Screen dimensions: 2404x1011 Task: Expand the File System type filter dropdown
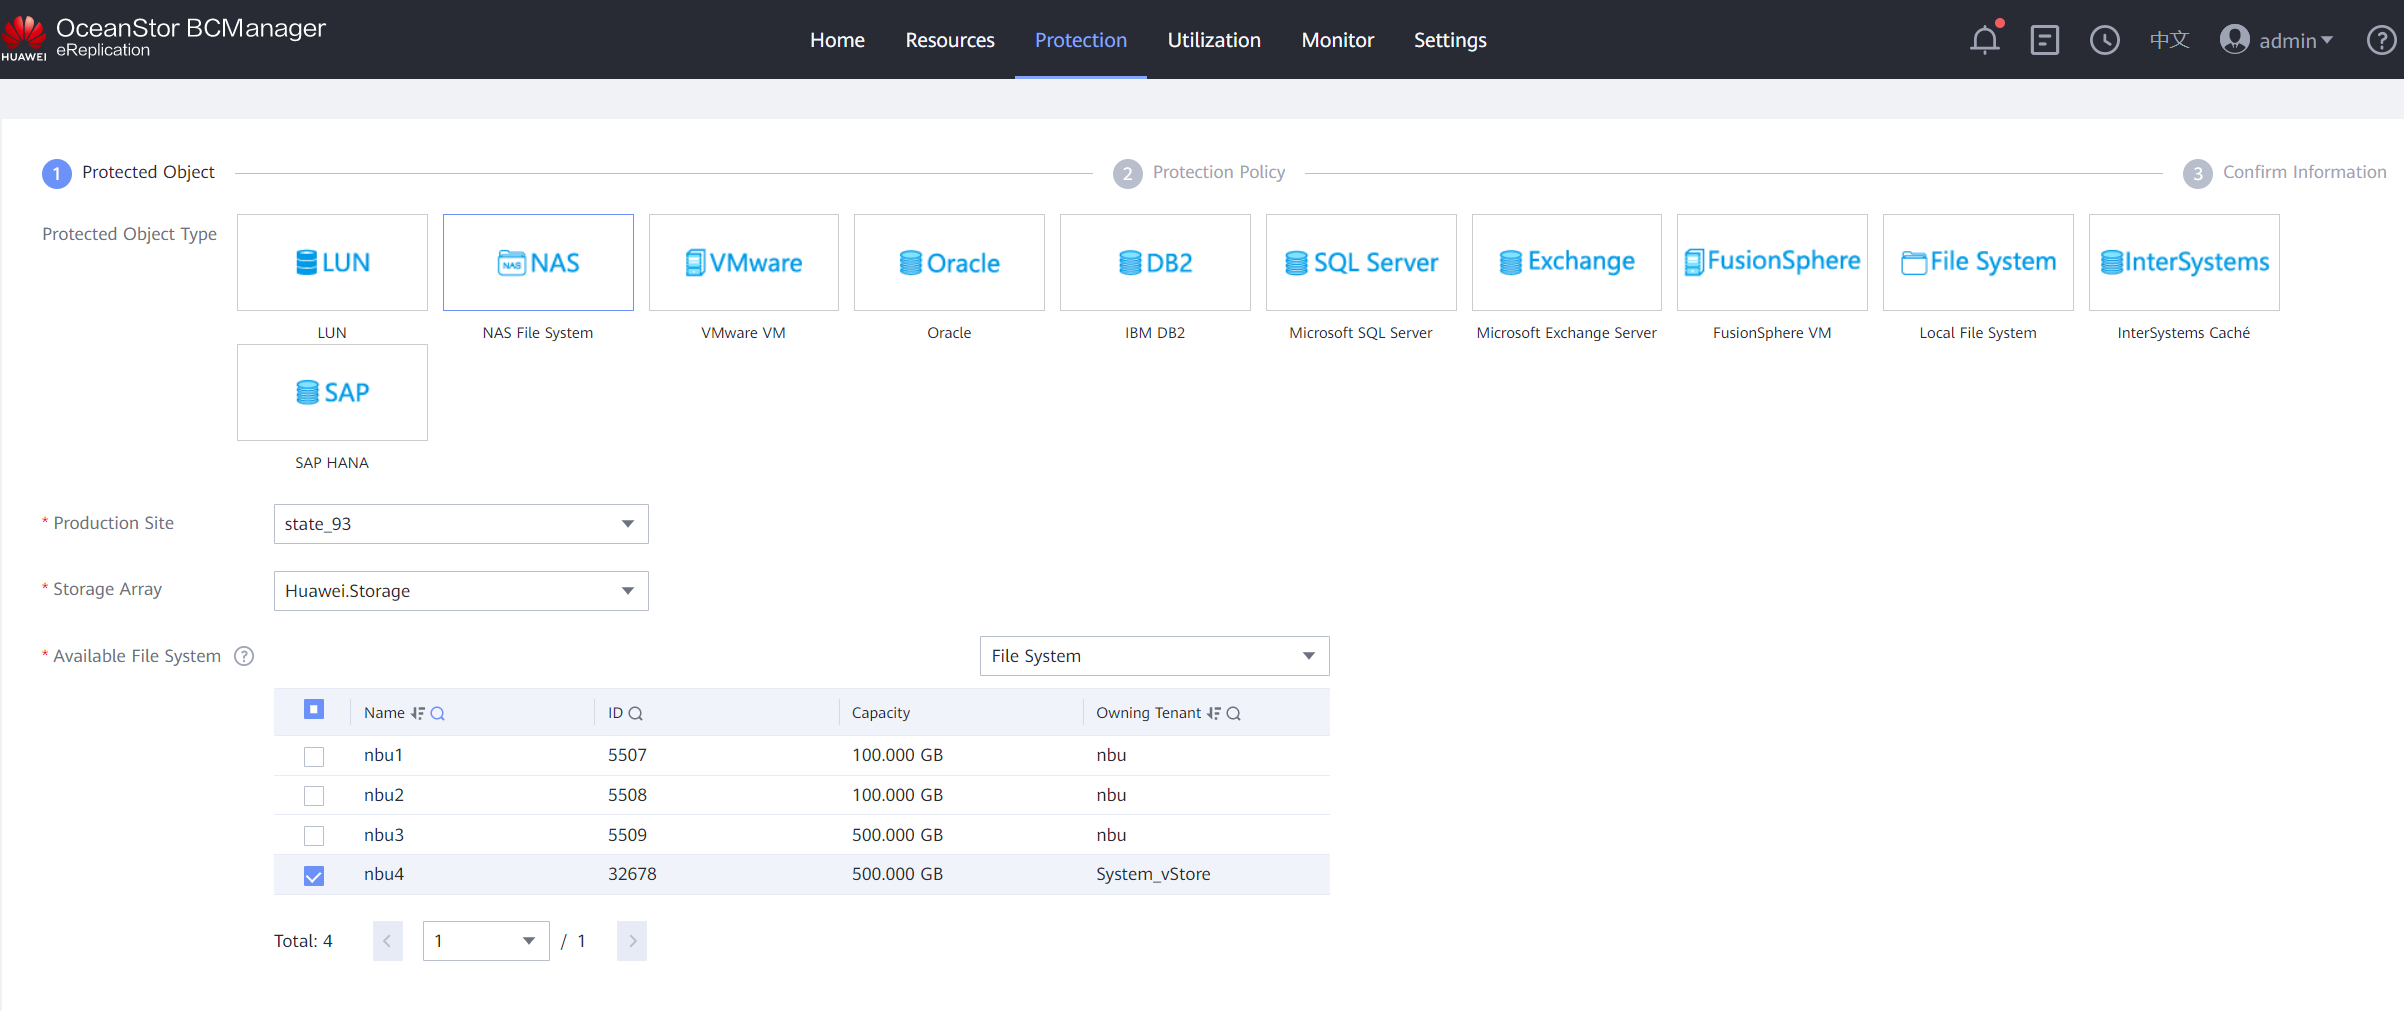[x=1154, y=656]
